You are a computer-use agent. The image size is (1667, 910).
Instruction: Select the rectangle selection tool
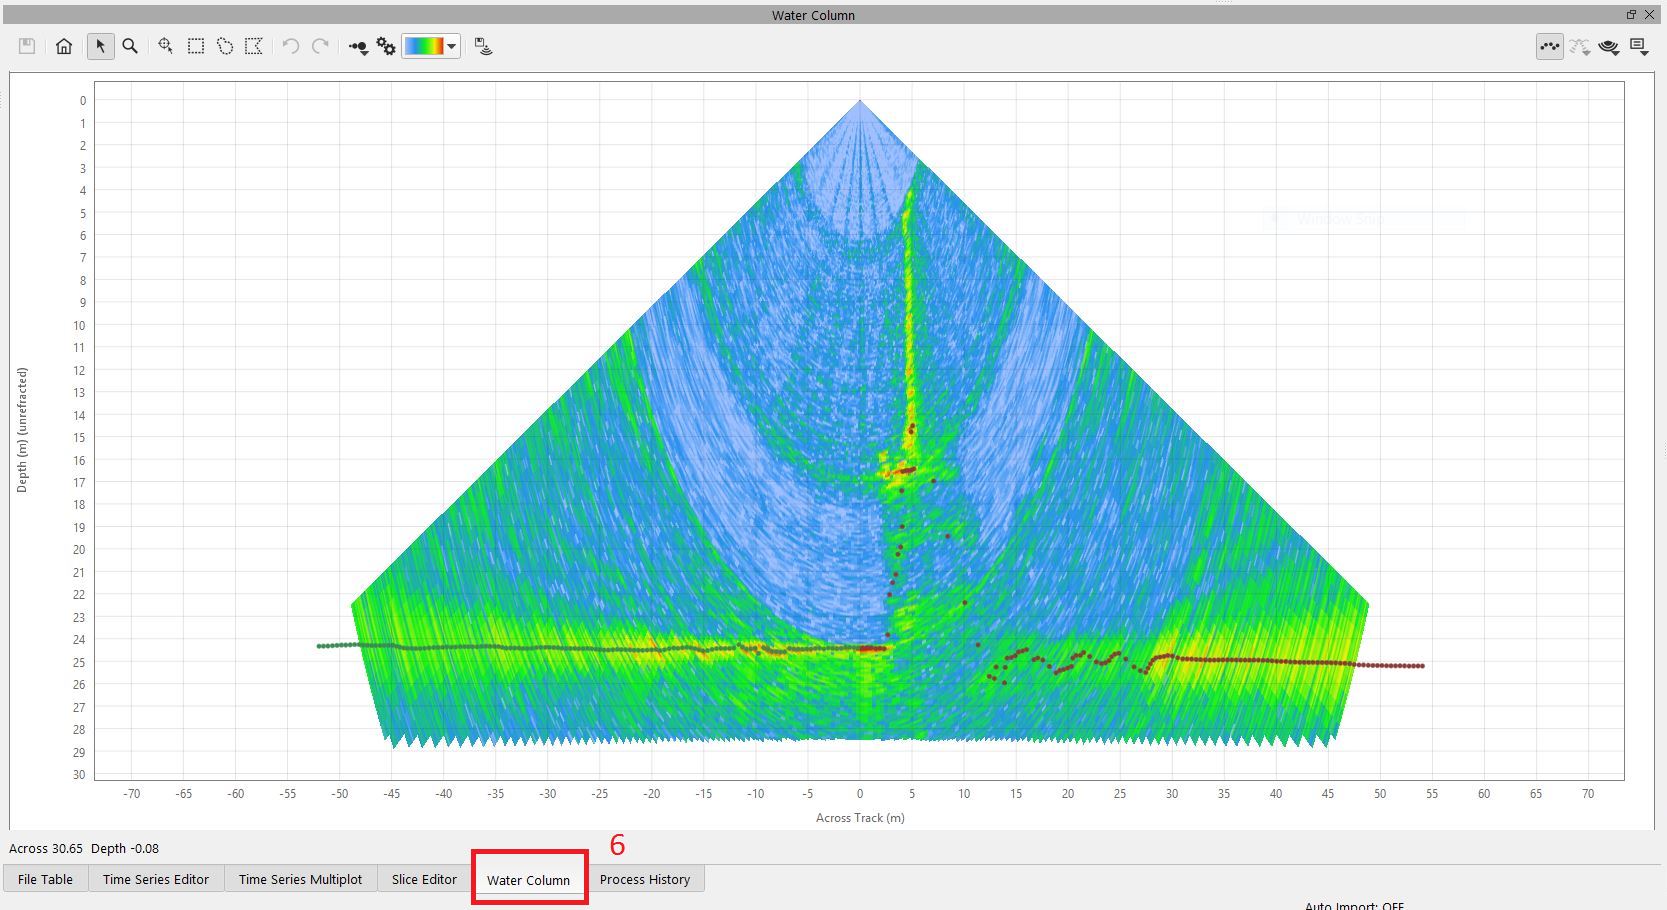(x=196, y=46)
